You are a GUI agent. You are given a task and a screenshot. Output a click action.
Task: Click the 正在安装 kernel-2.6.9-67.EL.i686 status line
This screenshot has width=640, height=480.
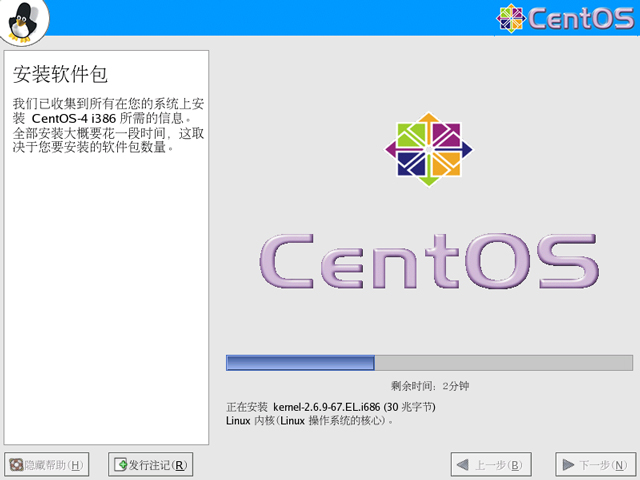[x=331, y=407]
